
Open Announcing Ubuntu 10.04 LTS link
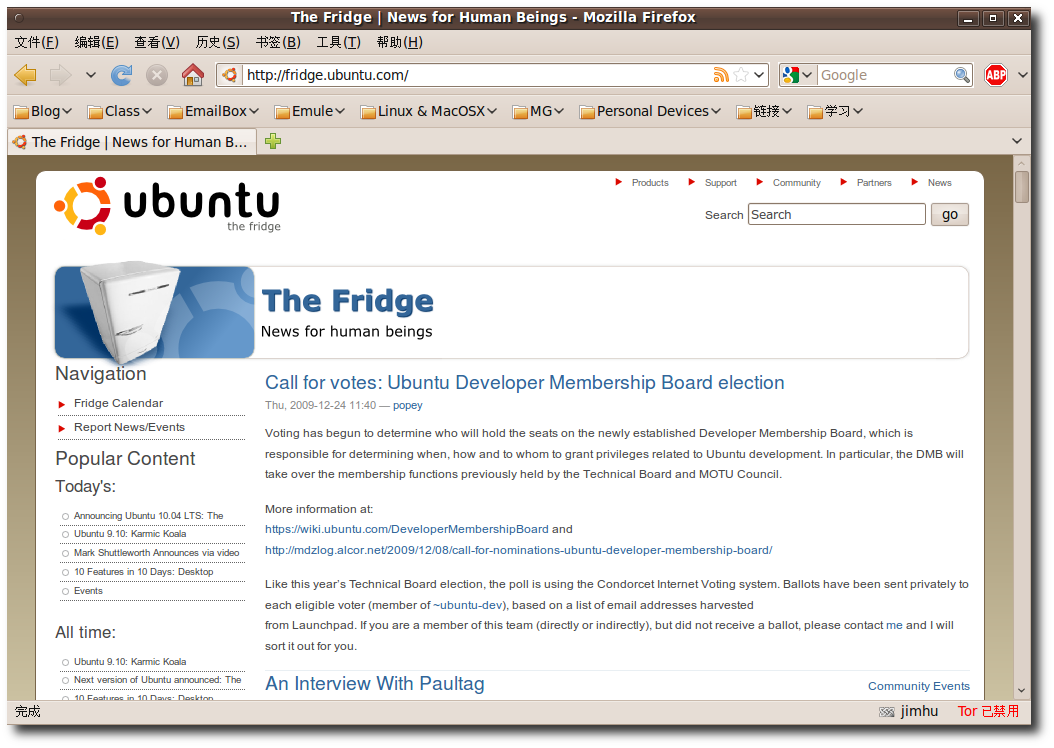[149, 516]
